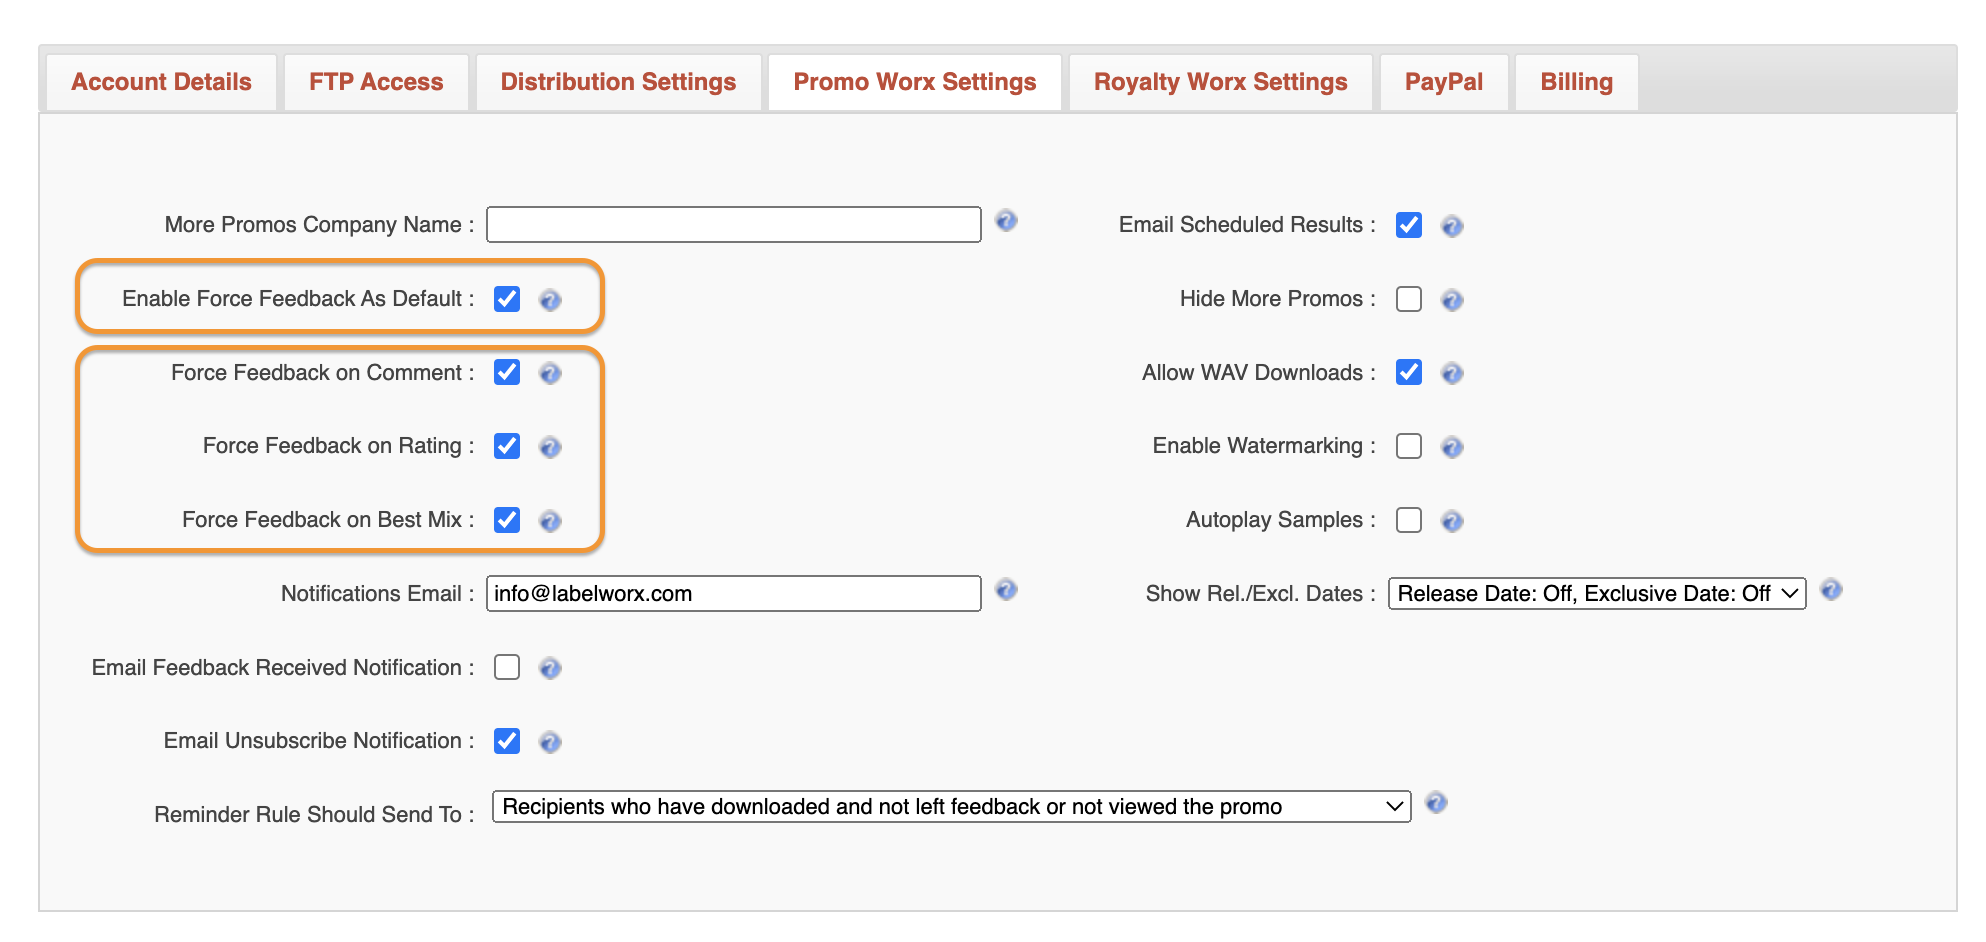Image resolution: width=1986 pixels, height=942 pixels.
Task: Click into the Notifications Email field
Action: tap(733, 594)
